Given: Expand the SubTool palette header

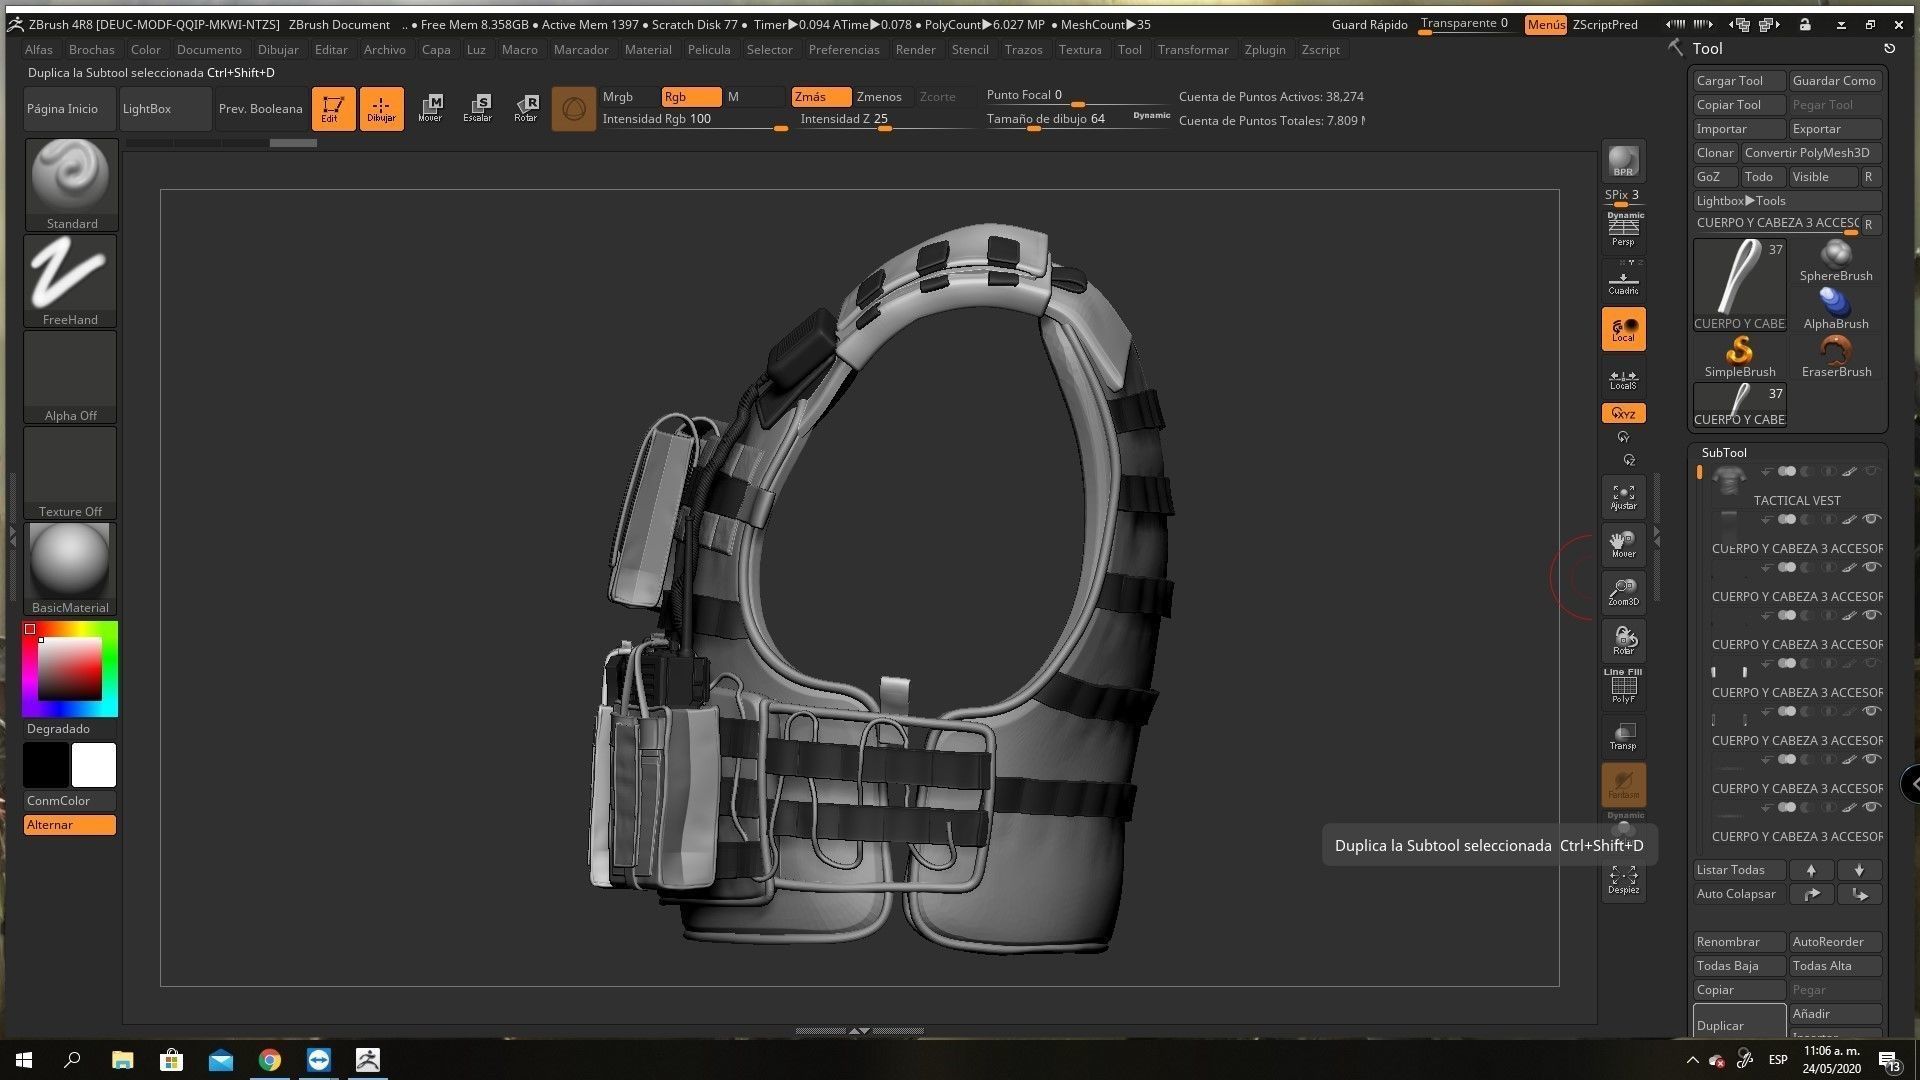Looking at the screenshot, I should click(x=1724, y=453).
